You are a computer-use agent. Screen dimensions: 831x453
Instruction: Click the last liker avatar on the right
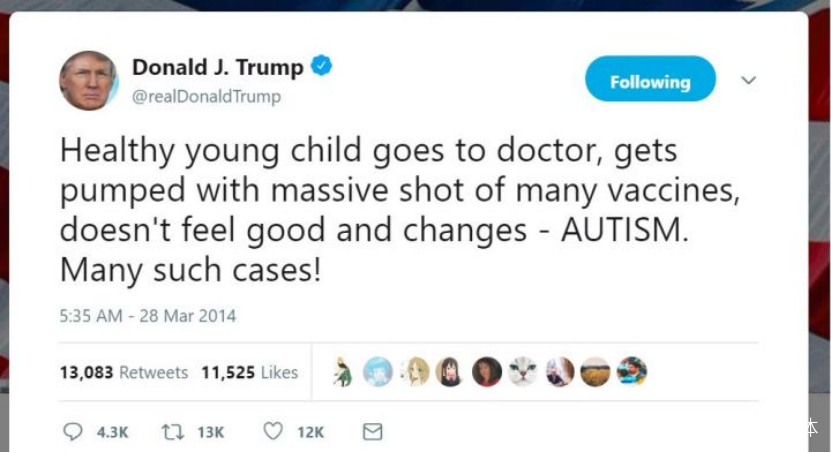pyautogui.click(x=632, y=371)
